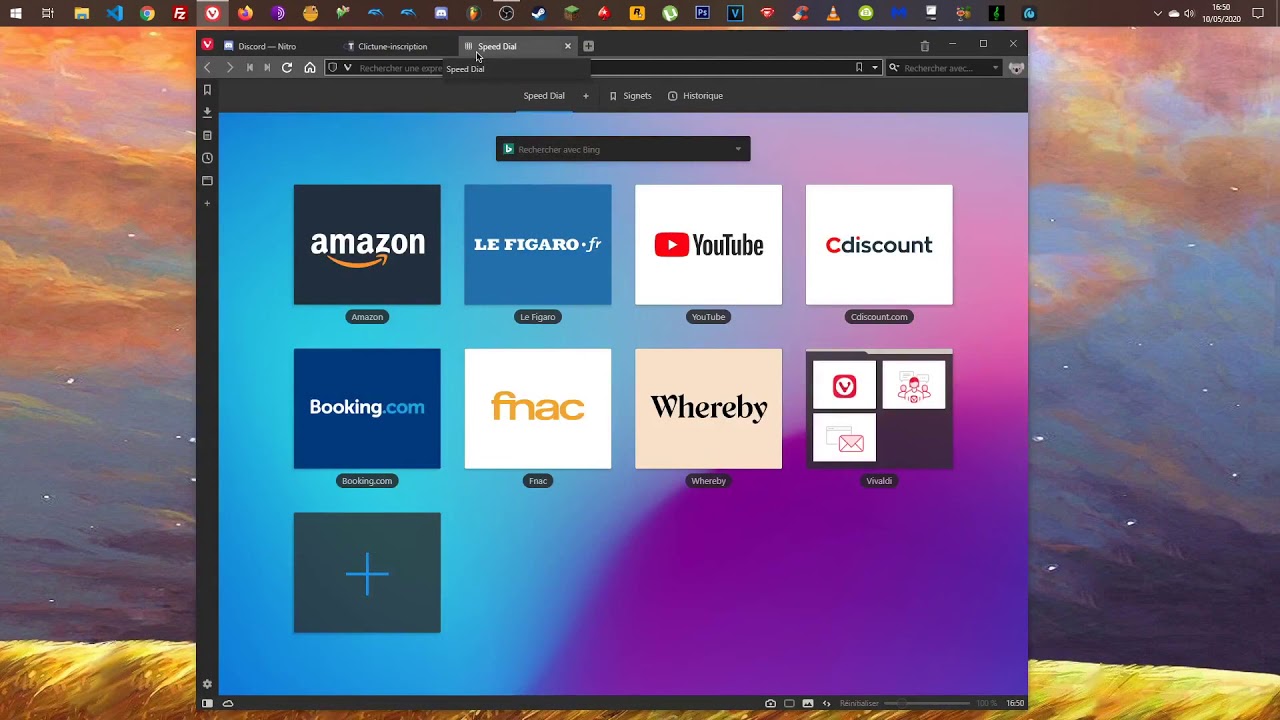This screenshot has width=1280, height=720.
Task: Add a new Speed Dial group
Action: pyautogui.click(x=586, y=96)
